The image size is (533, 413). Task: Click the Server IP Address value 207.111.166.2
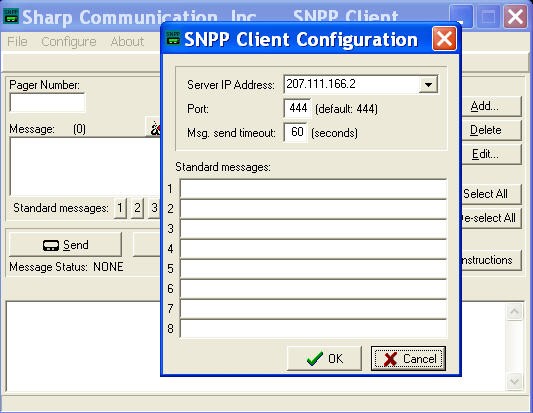pos(321,84)
